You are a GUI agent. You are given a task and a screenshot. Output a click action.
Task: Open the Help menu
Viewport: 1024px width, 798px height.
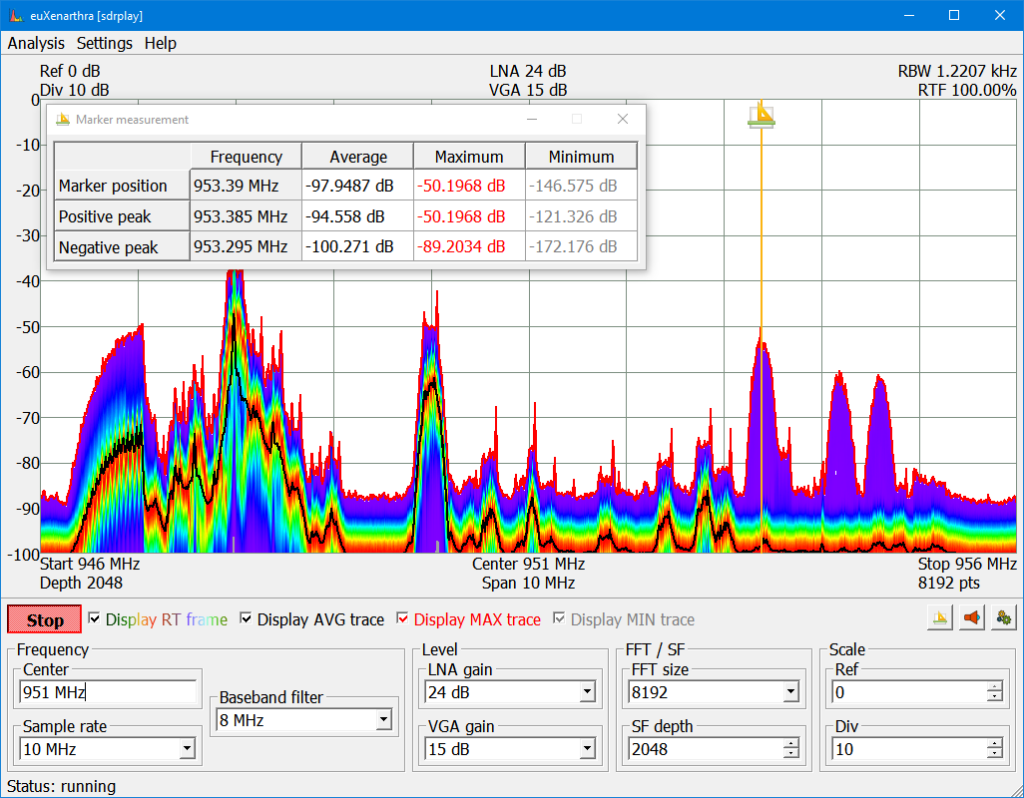[161, 43]
